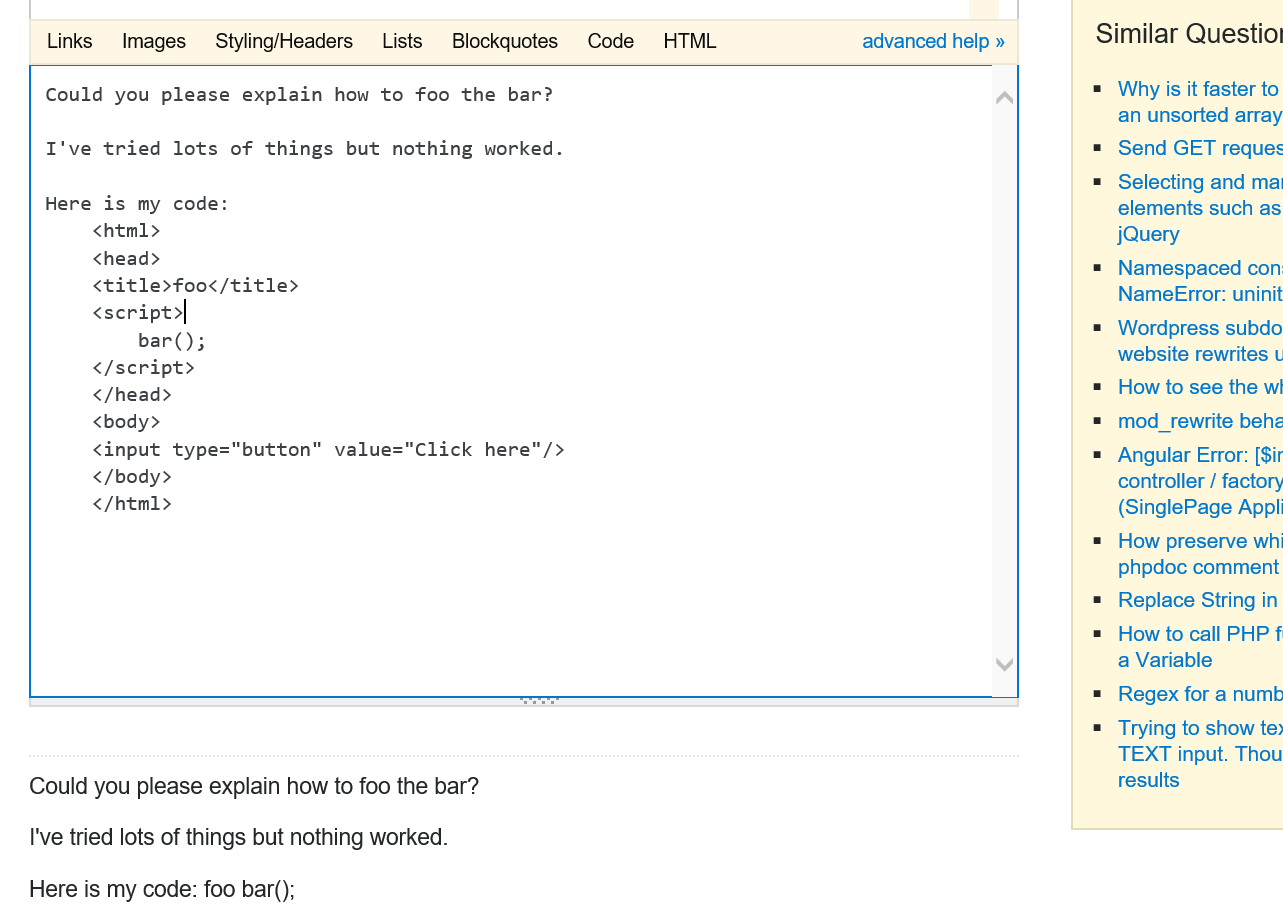Screen dimensions: 1283x919
Task: Click the '<body>' line in the editor
Action: click(126, 422)
